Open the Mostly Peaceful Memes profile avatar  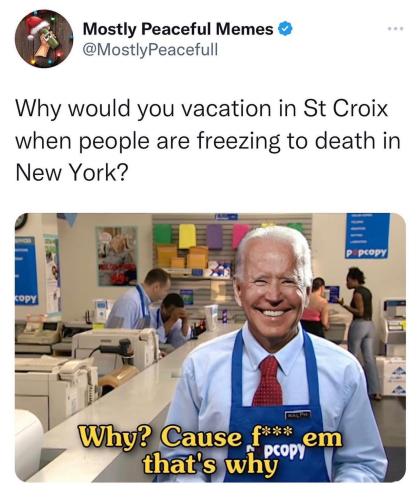(44, 39)
